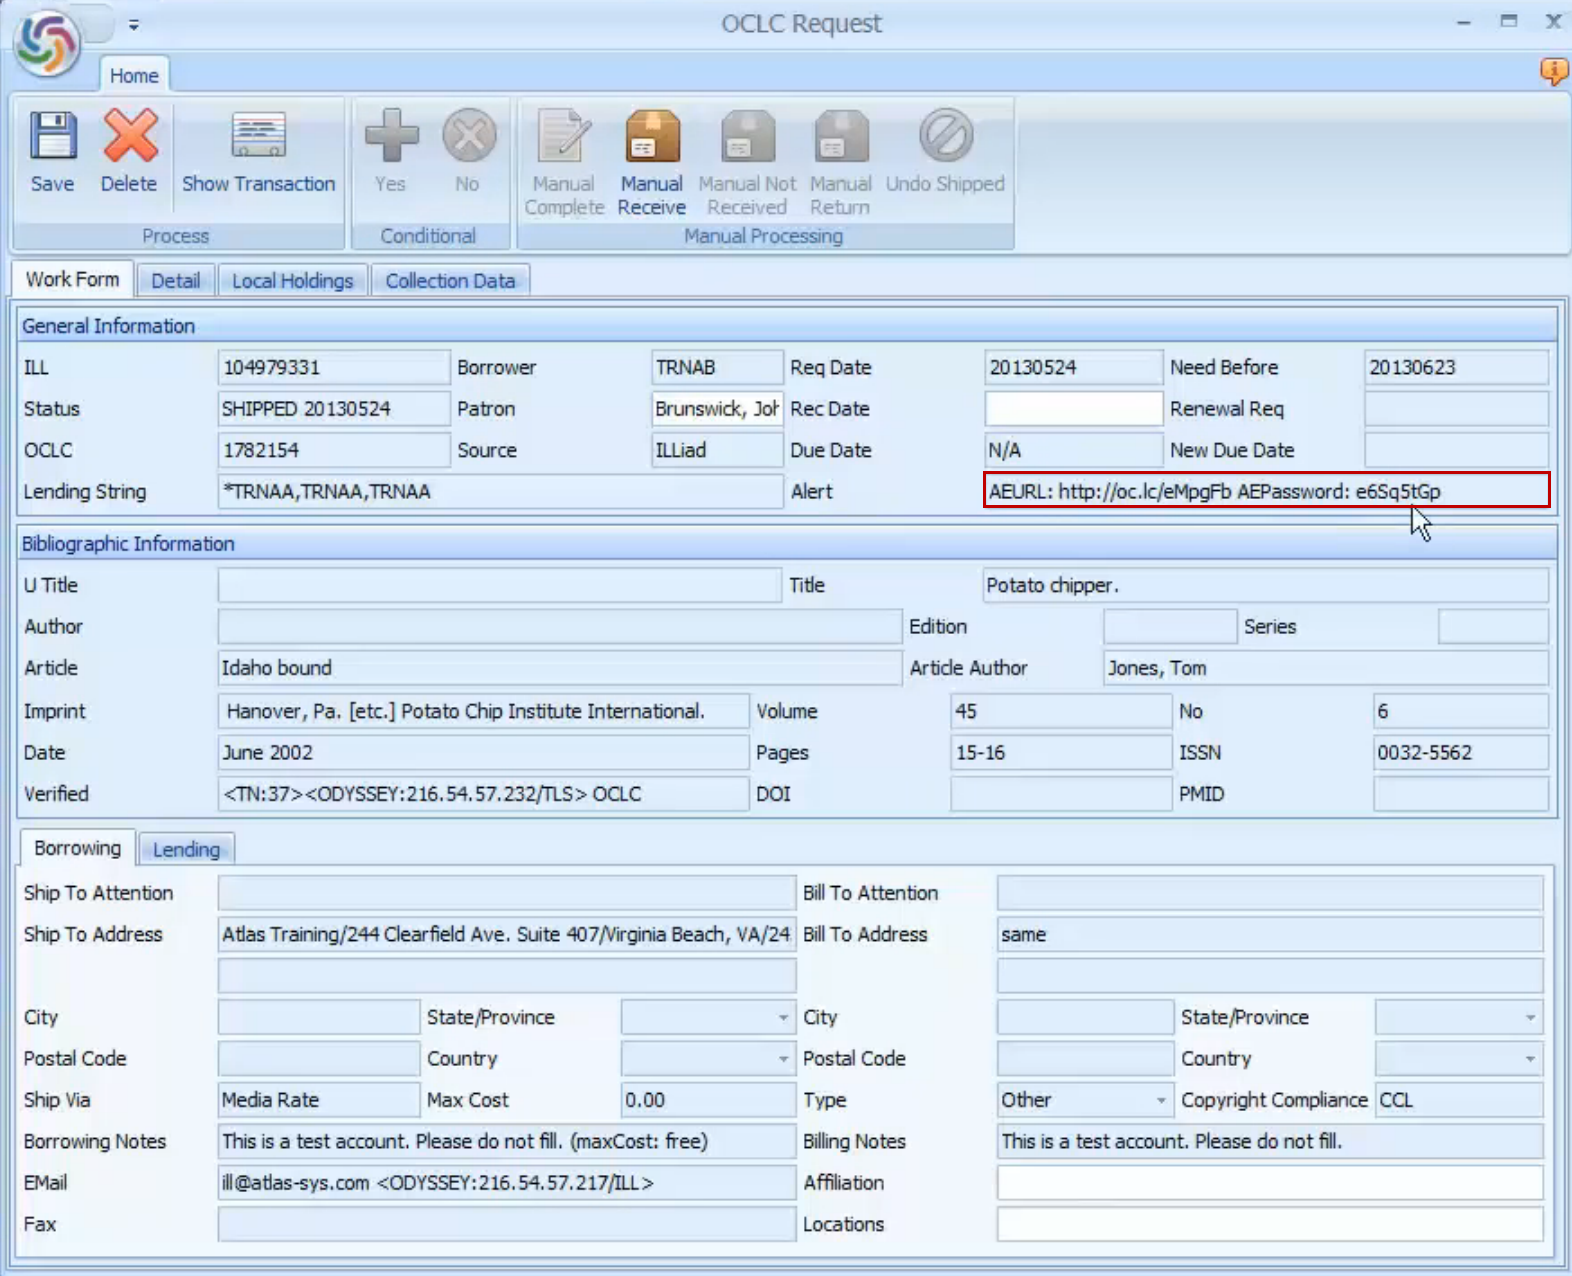Open the quick access toolbar customize arrow
Viewport: 1572px width, 1276px height.
tap(134, 25)
